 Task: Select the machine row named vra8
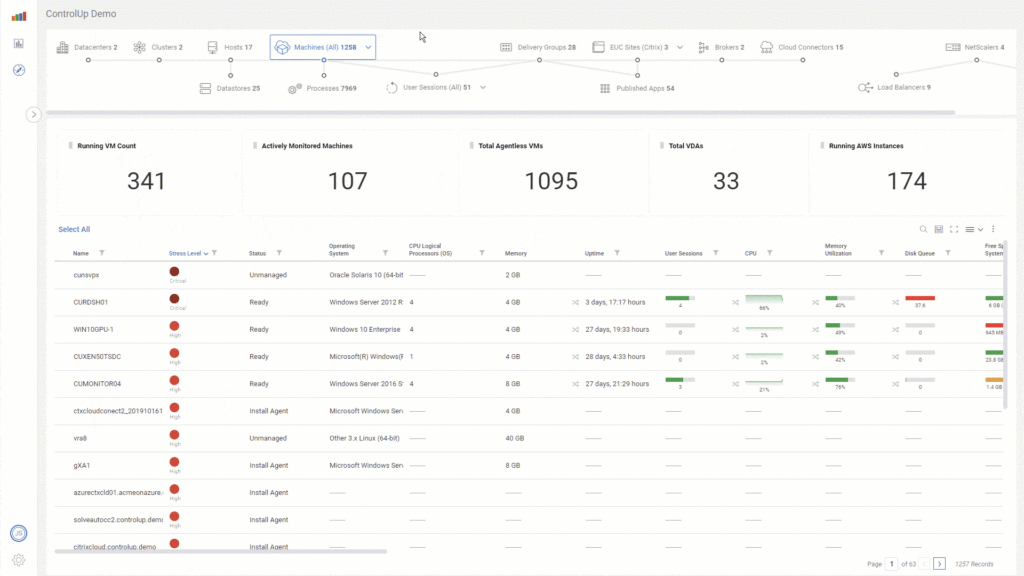pyautogui.click(x=529, y=438)
